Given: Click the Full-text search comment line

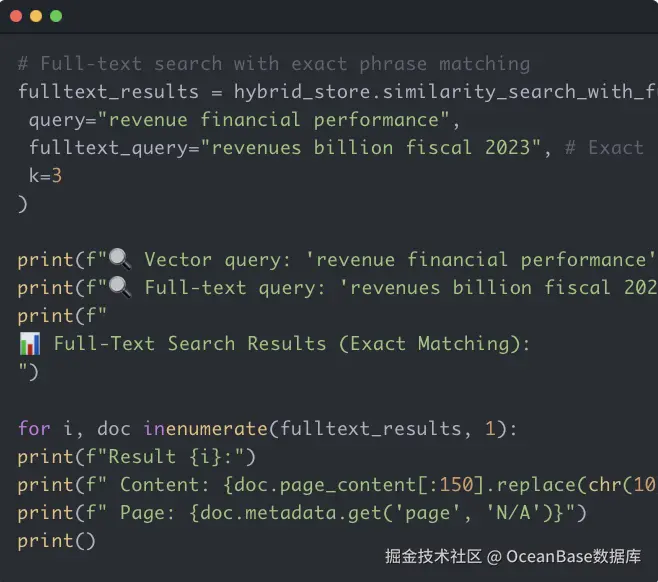Looking at the screenshot, I should click(273, 64).
